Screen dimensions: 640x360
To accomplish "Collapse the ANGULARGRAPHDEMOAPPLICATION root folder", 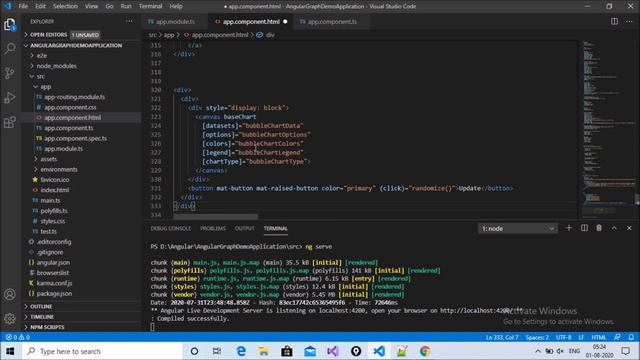I will click(76, 45).
